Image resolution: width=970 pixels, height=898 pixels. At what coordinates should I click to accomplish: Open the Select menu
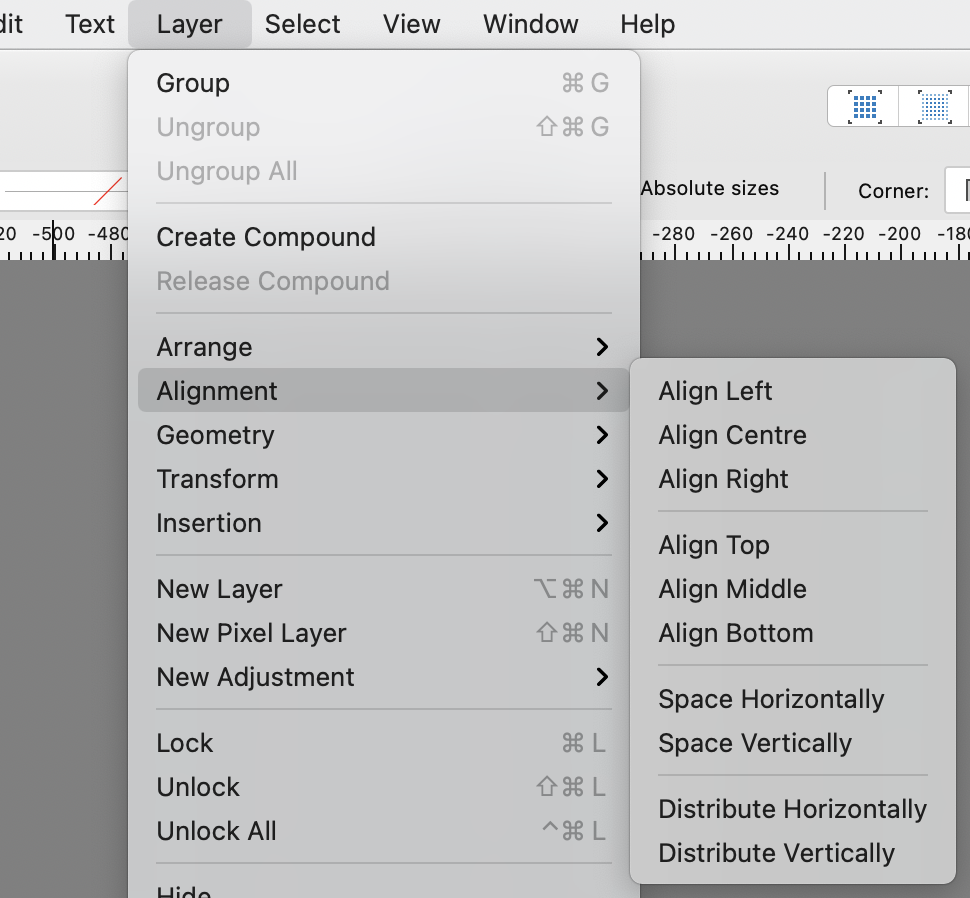click(x=302, y=24)
